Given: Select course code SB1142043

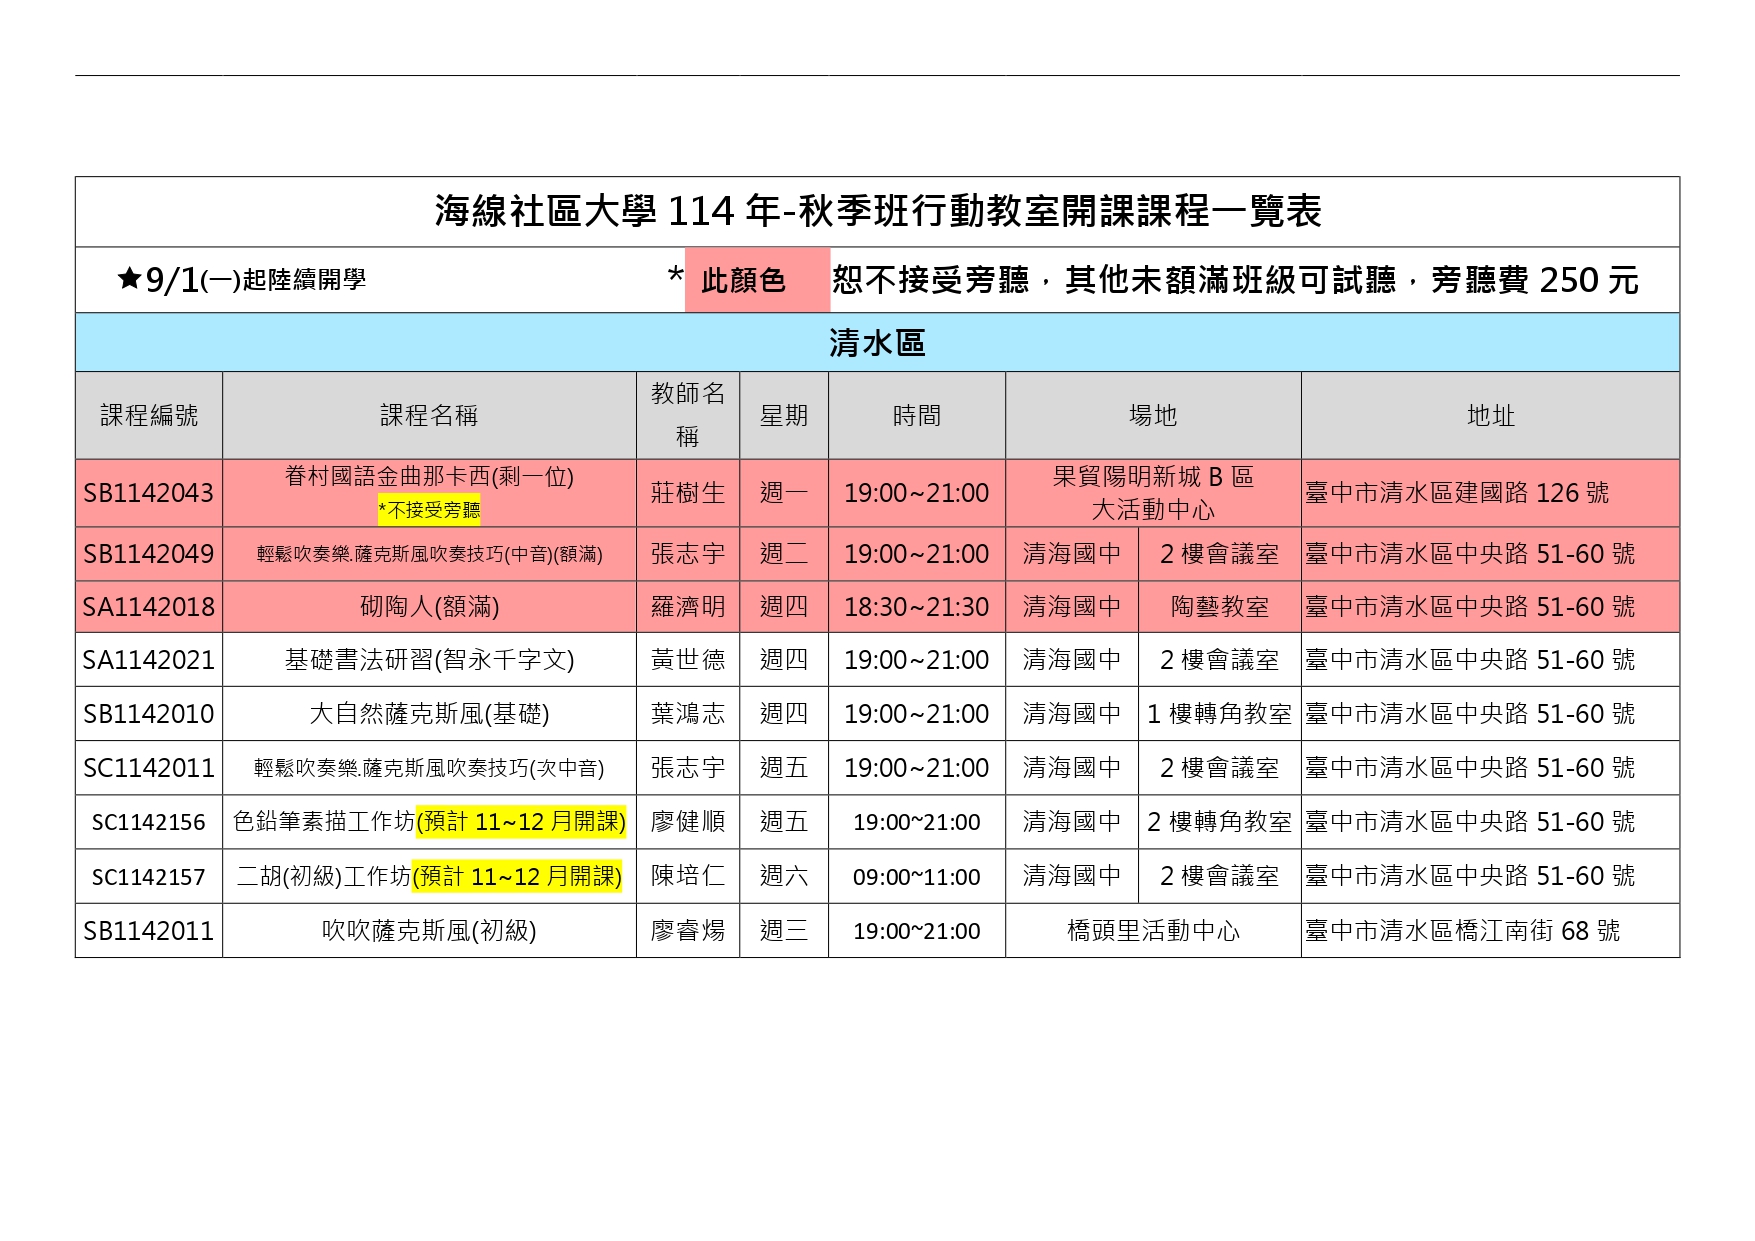Looking at the screenshot, I should click(149, 493).
